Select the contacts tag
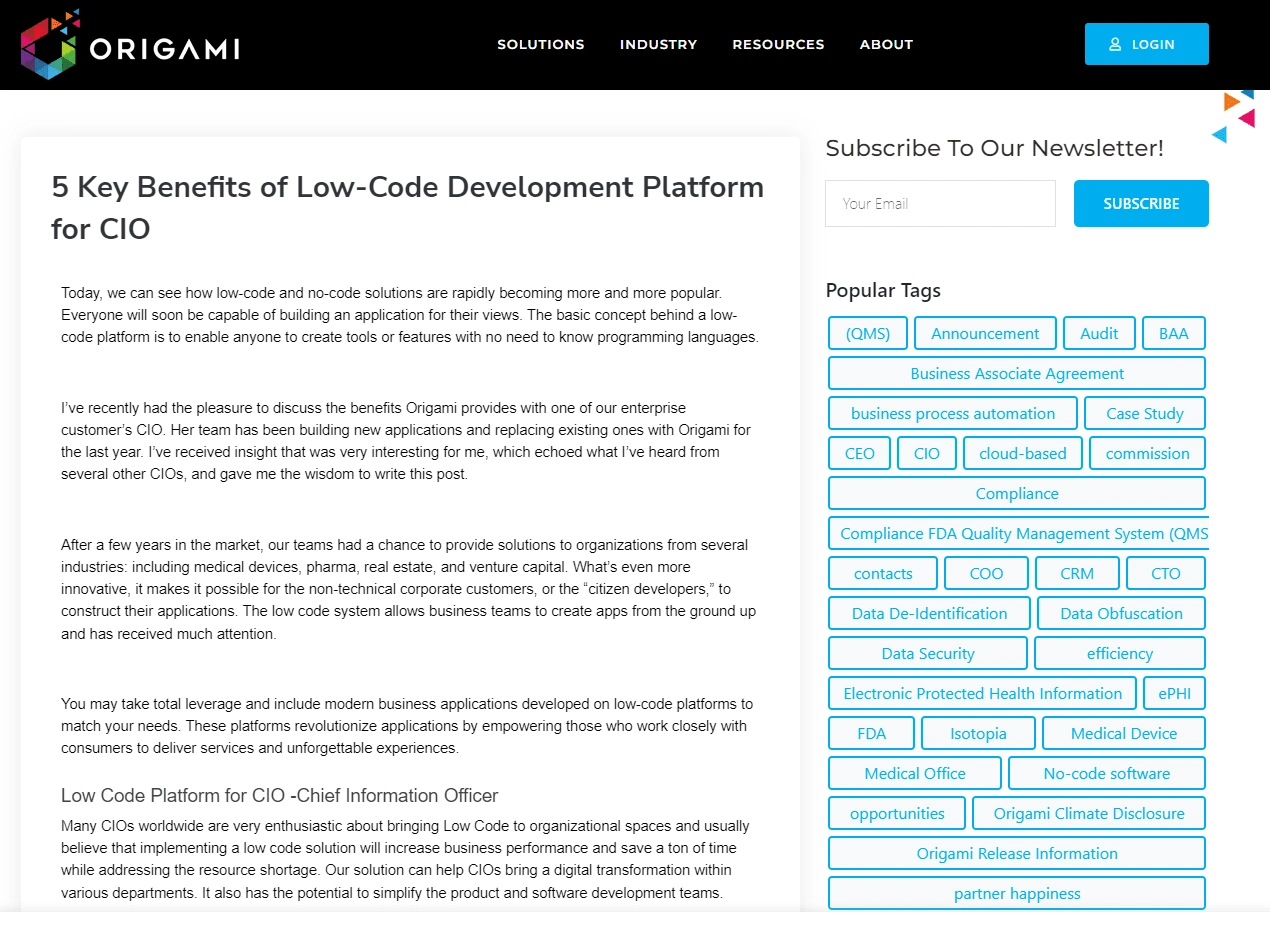This screenshot has width=1270, height=926. point(883,573)
